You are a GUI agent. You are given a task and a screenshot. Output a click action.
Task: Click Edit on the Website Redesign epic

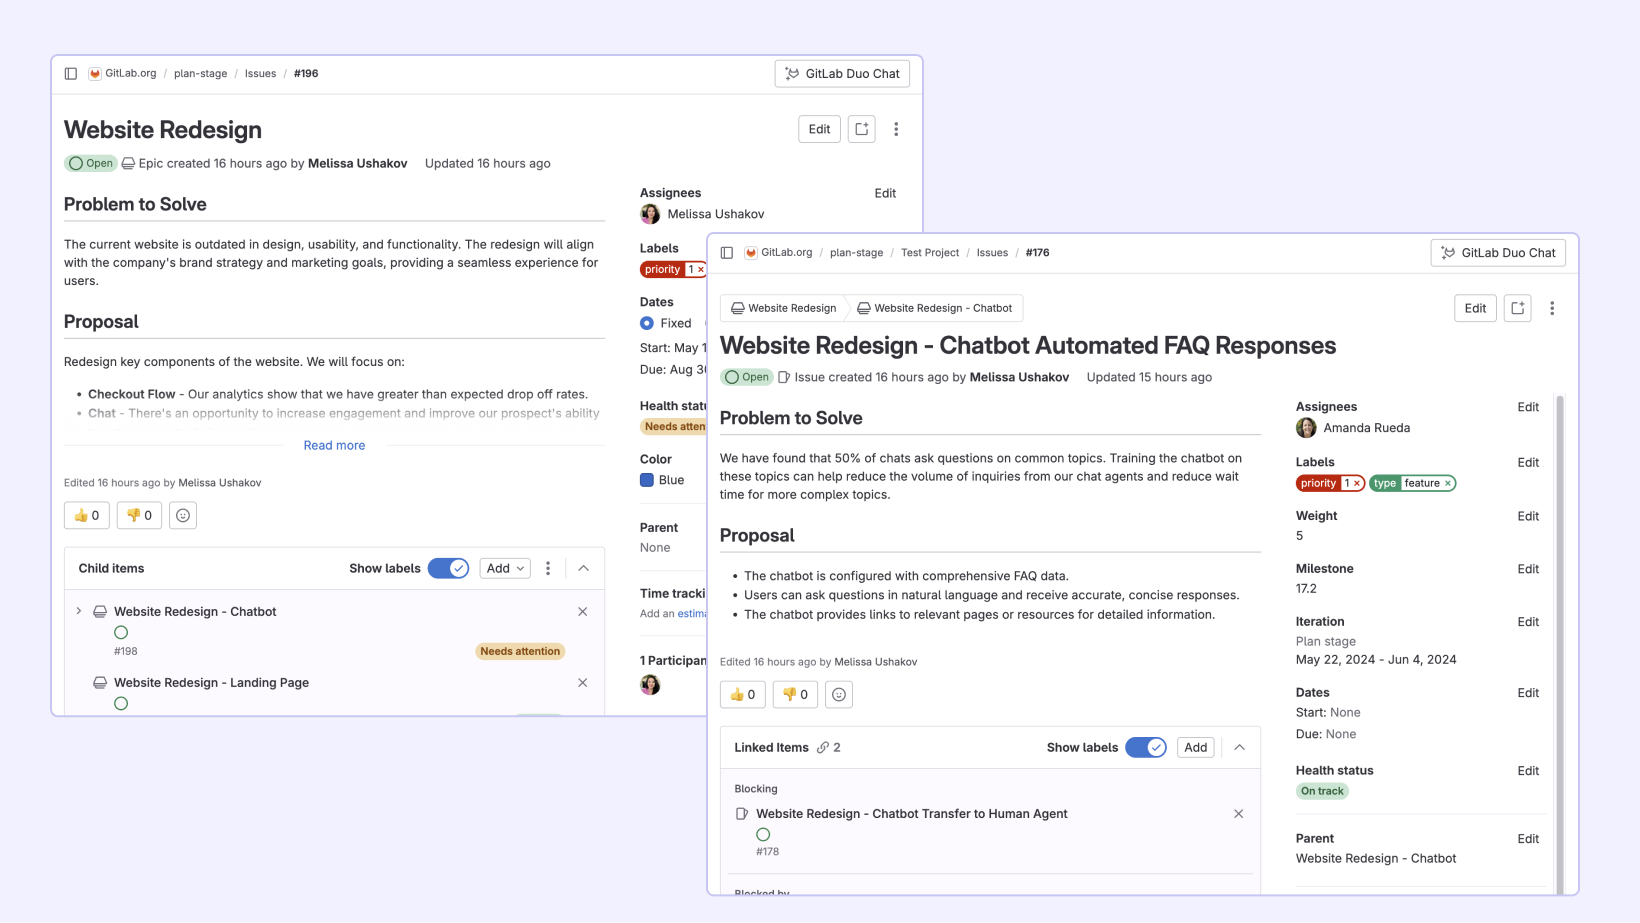pyautogui.click(x=818, y=129)
